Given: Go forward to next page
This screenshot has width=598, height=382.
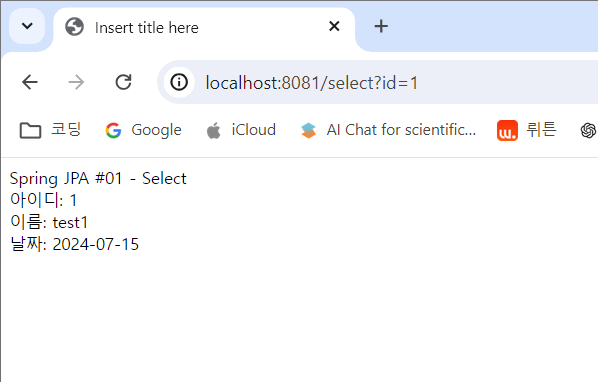Looking at the screenshot, I should point(76,82).
